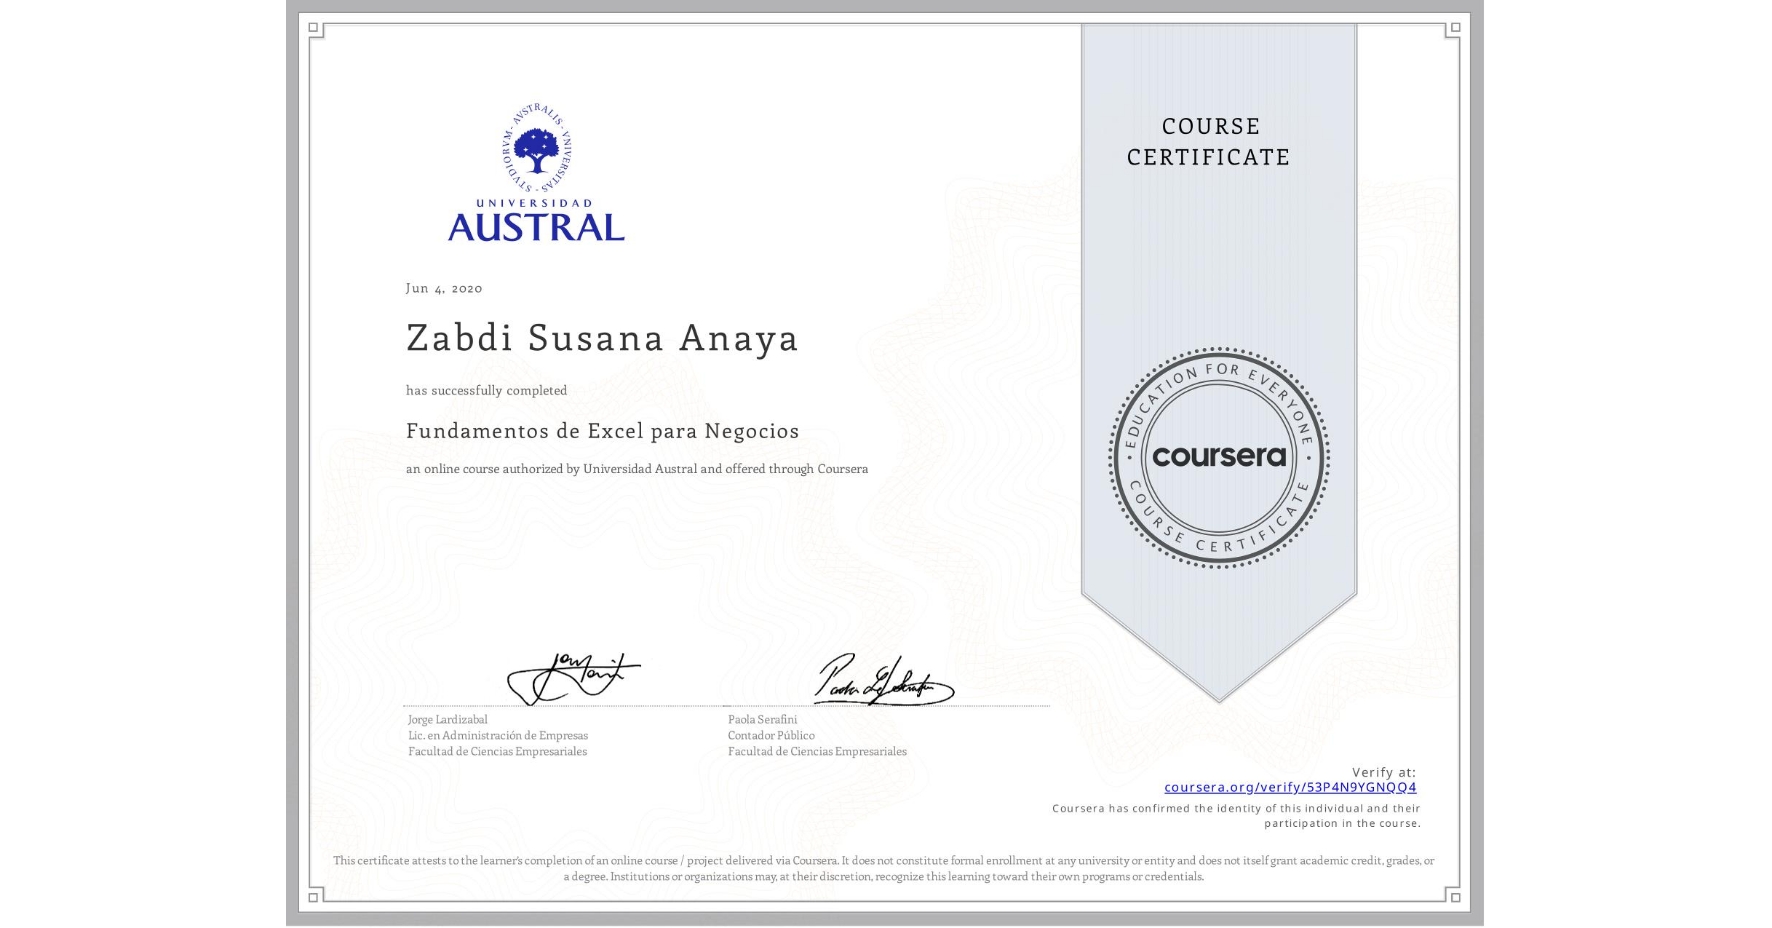Click the bottom-left corner square ornament

[314, 895]
